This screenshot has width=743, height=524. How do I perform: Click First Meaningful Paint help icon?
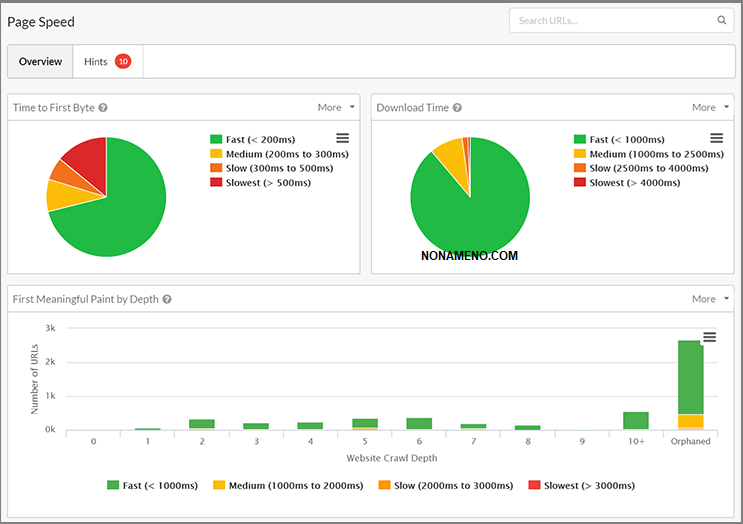(167, 299)
